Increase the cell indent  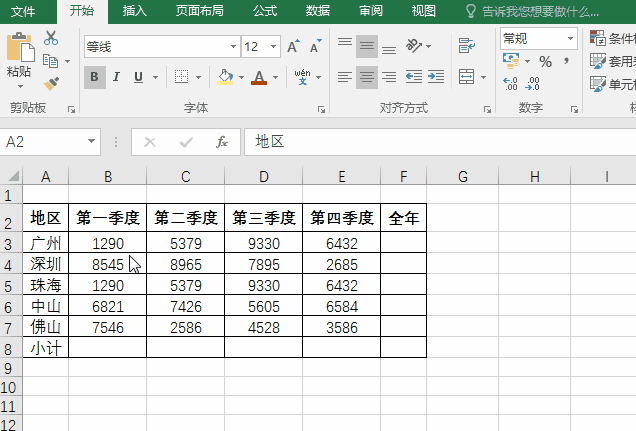[x=436, y=77]
